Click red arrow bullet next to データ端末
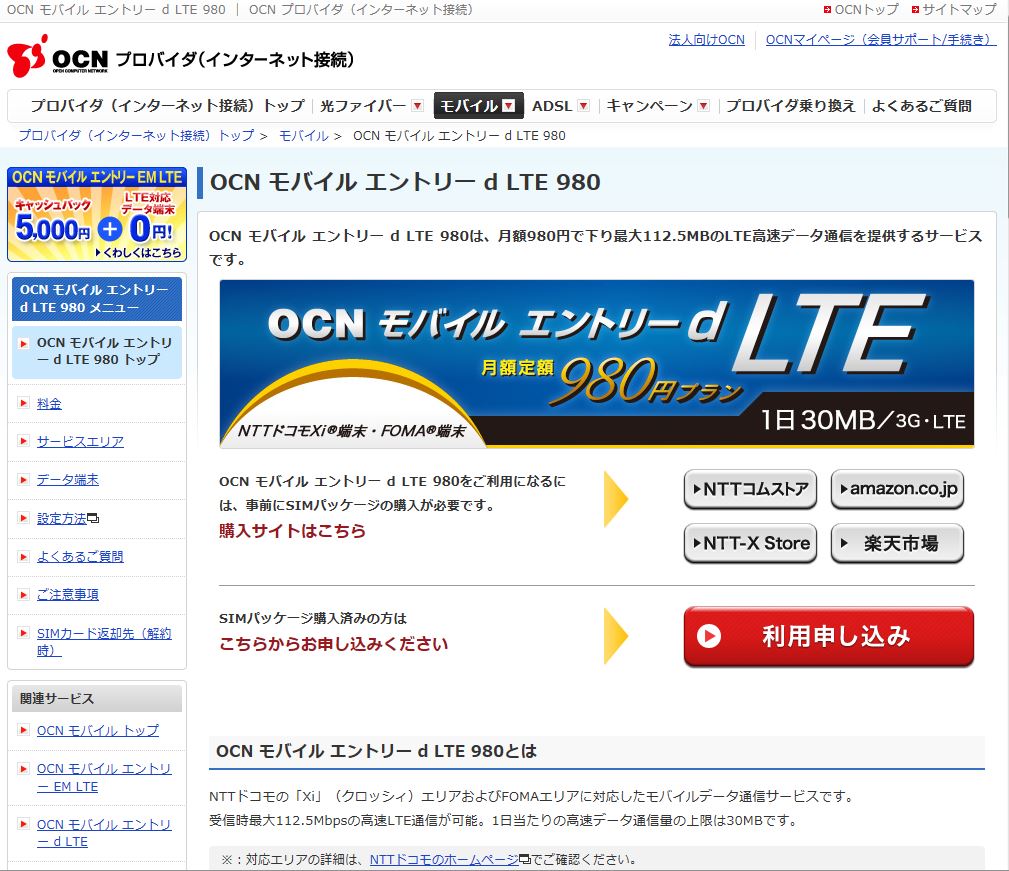 point(24,480)
